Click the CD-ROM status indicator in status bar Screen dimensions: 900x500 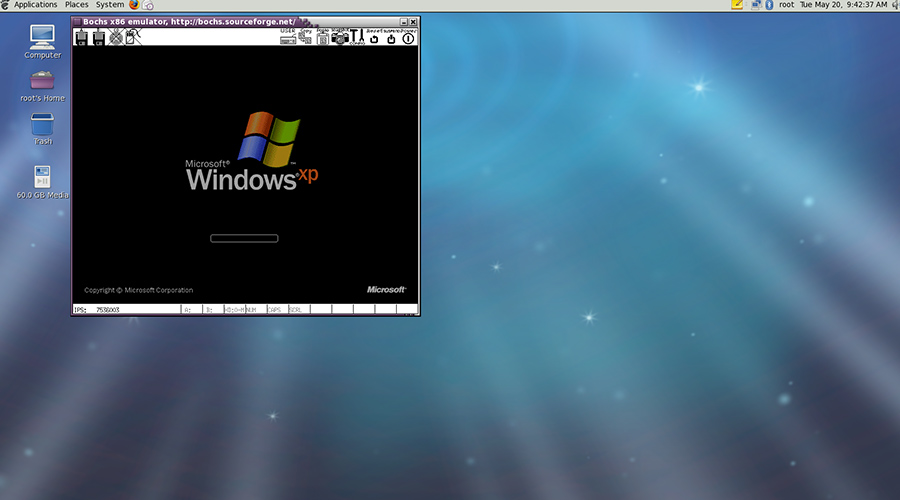235,309
